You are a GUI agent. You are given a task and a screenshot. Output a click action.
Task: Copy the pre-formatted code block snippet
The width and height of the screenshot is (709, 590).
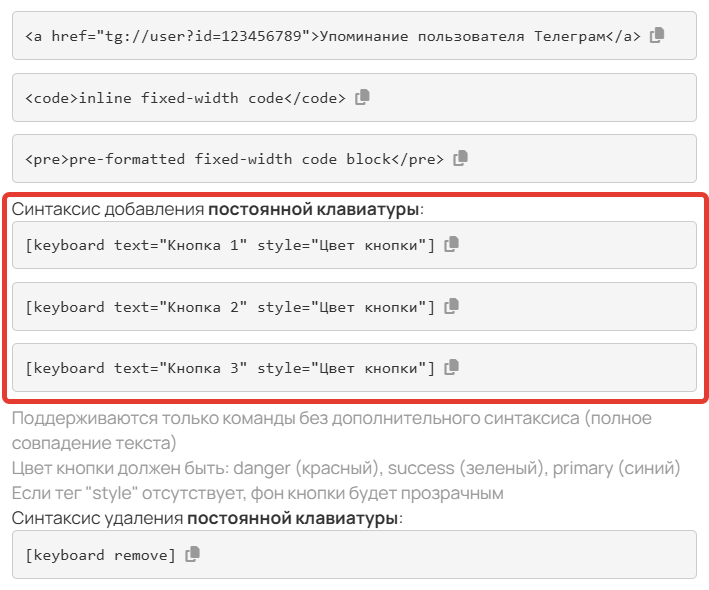(x=461, y=158)
